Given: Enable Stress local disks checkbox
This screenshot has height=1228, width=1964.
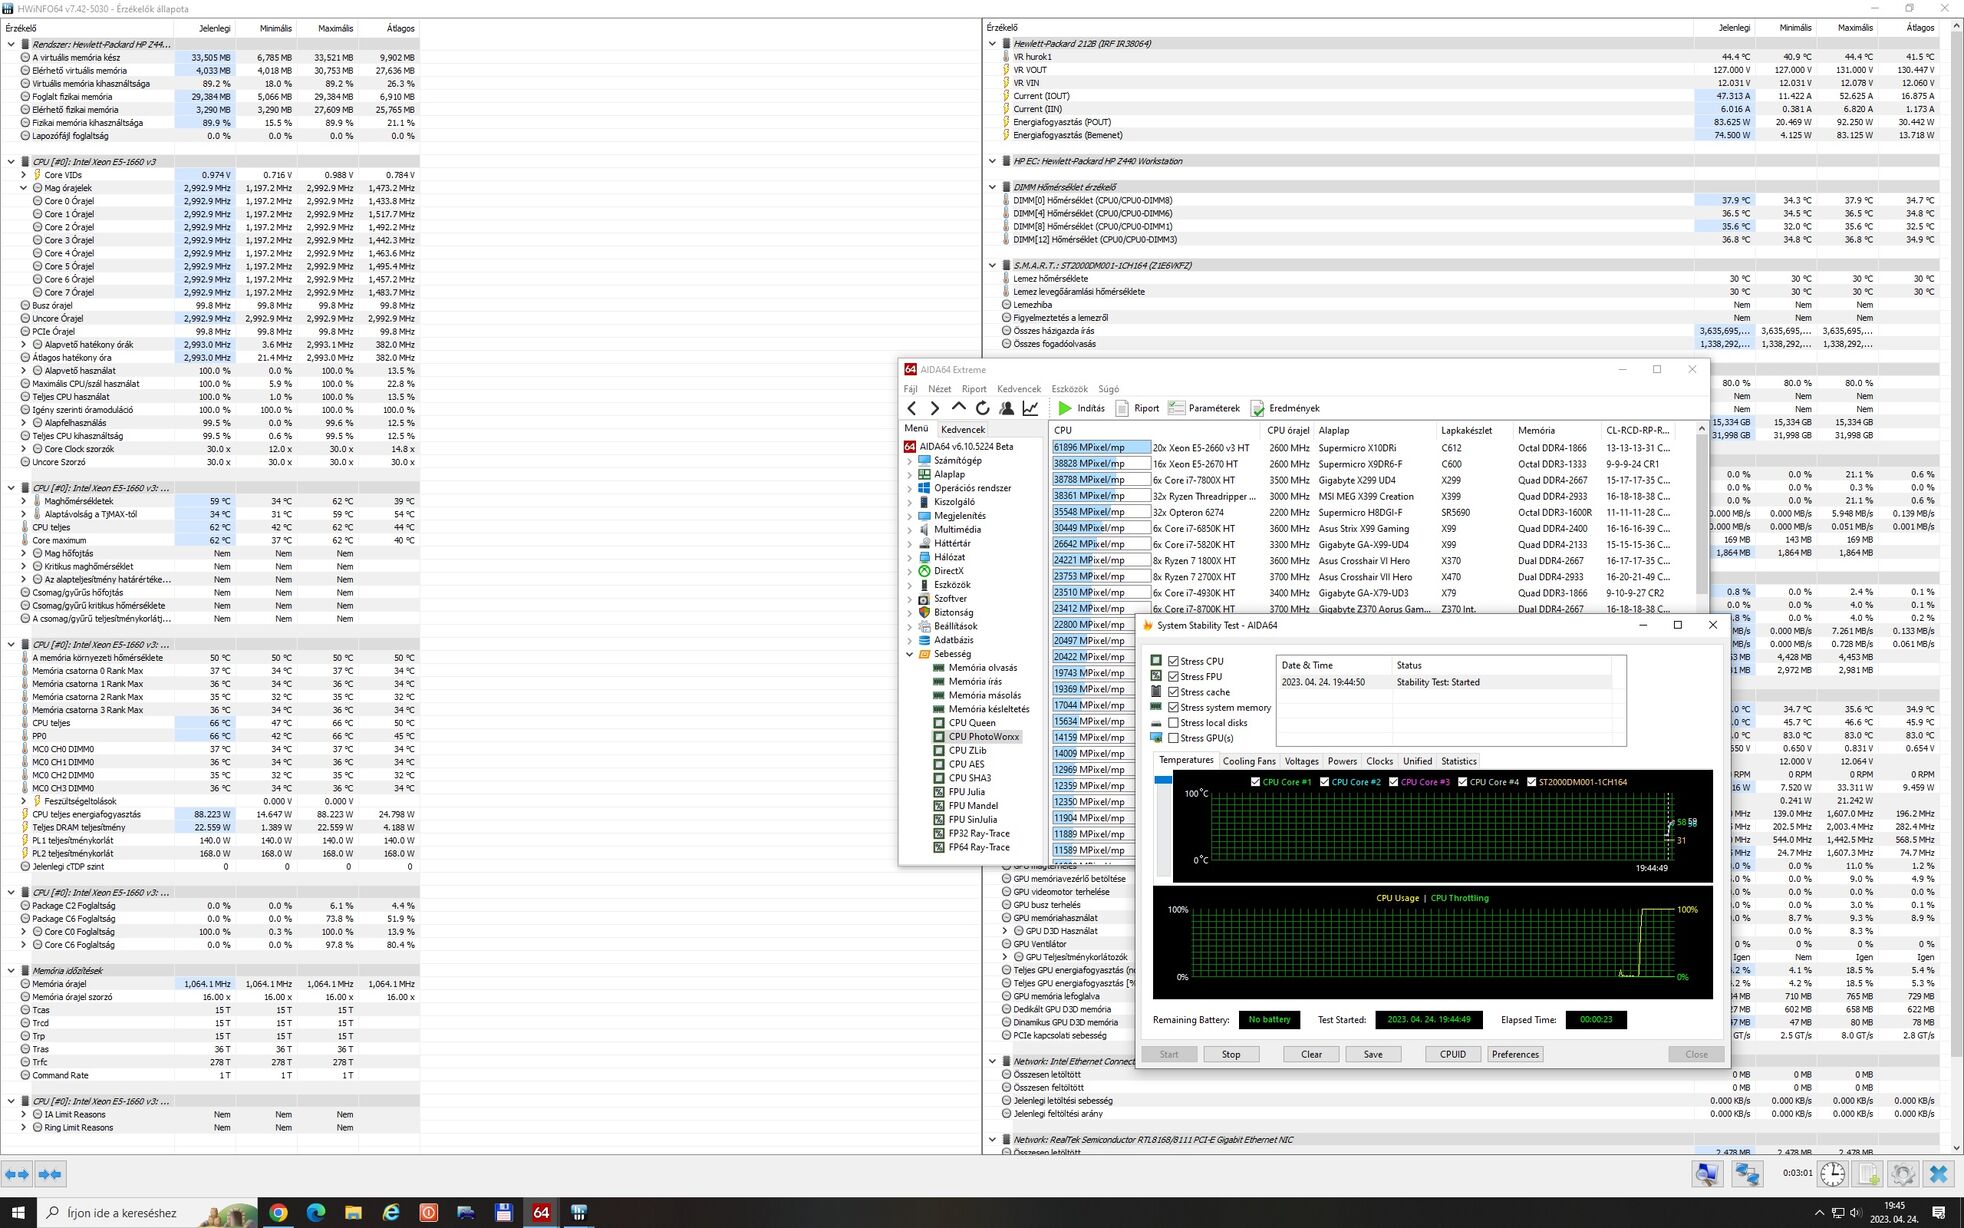Looking at the screenshot, I should click(1174, 723).
